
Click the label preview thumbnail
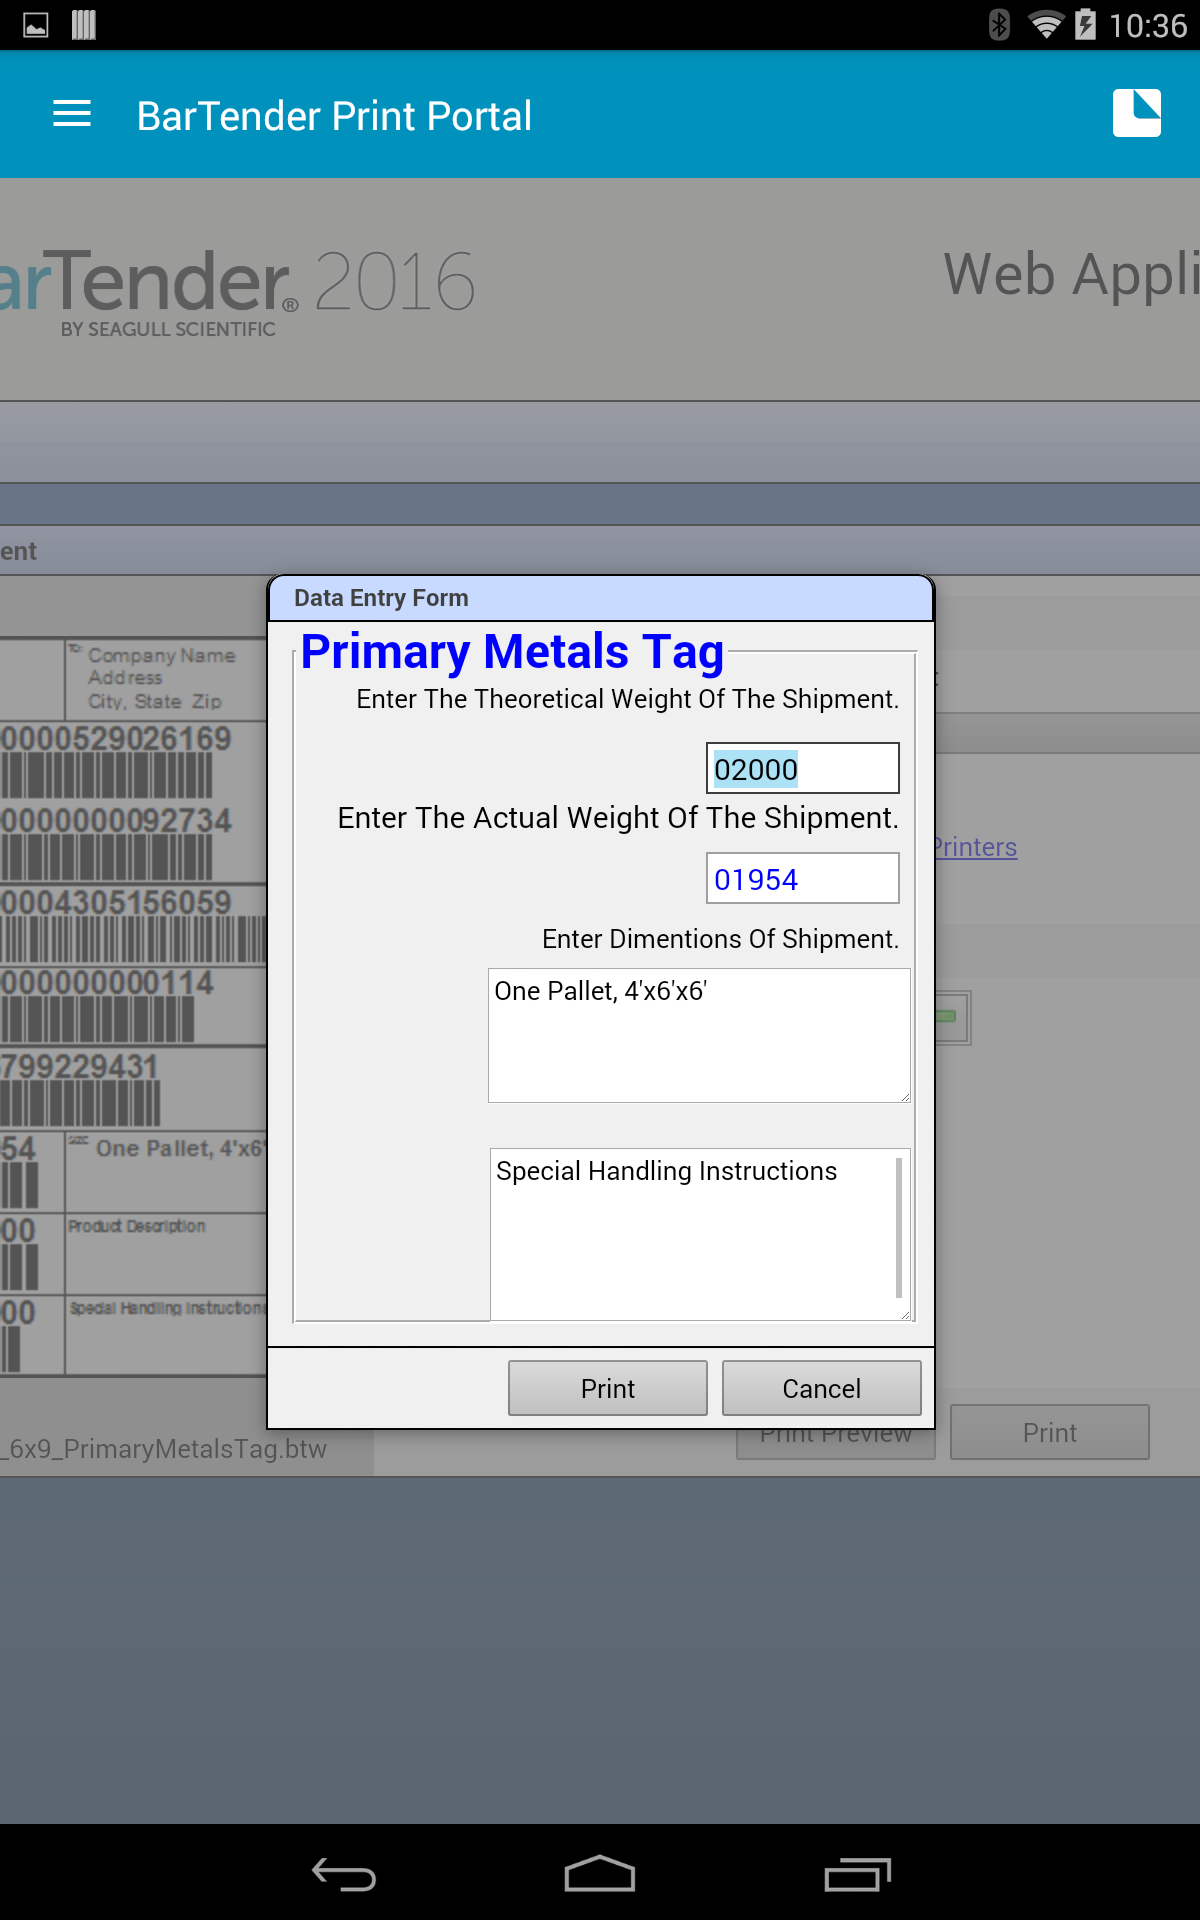coord(134,1008)
